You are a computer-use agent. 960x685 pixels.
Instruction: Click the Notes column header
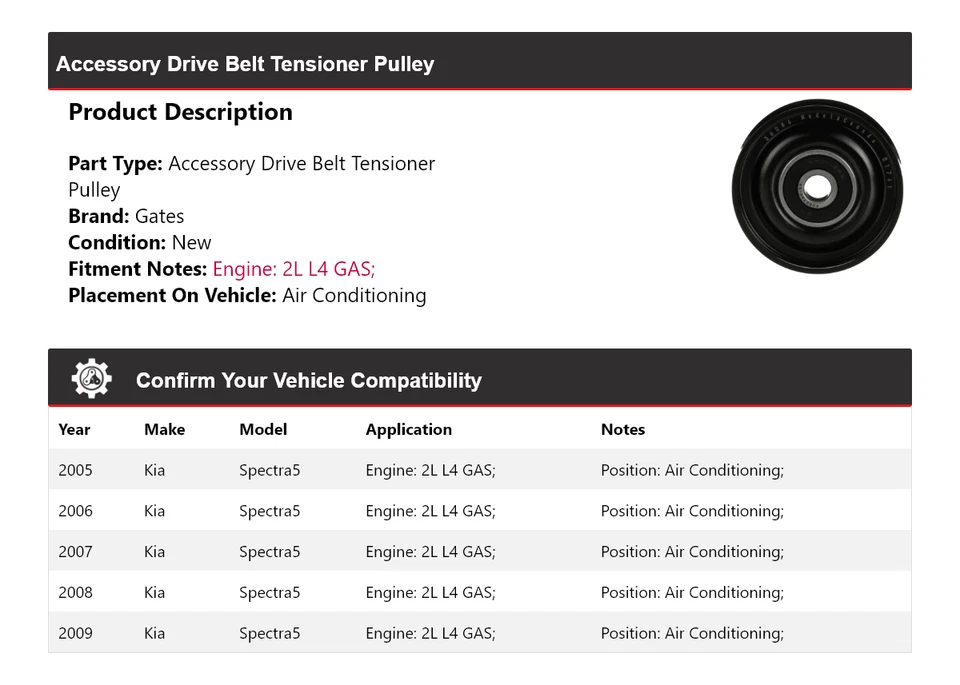click(x=622, y=429)
